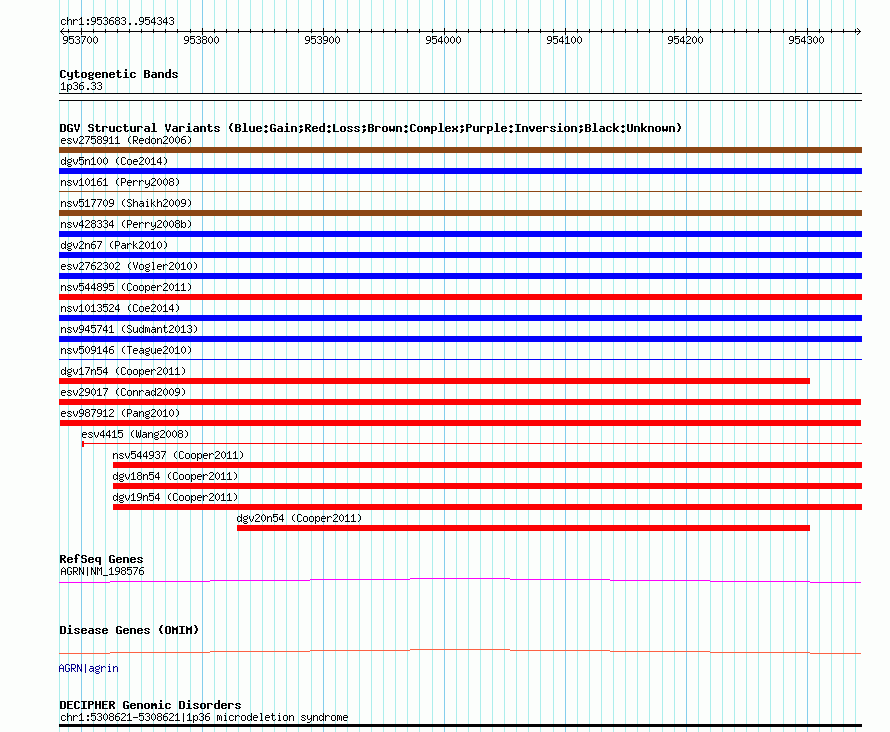Click the brown bar under nsv517709
This screenshot has width=890, height=732.
pyautogui.click(x=460, y=213)
